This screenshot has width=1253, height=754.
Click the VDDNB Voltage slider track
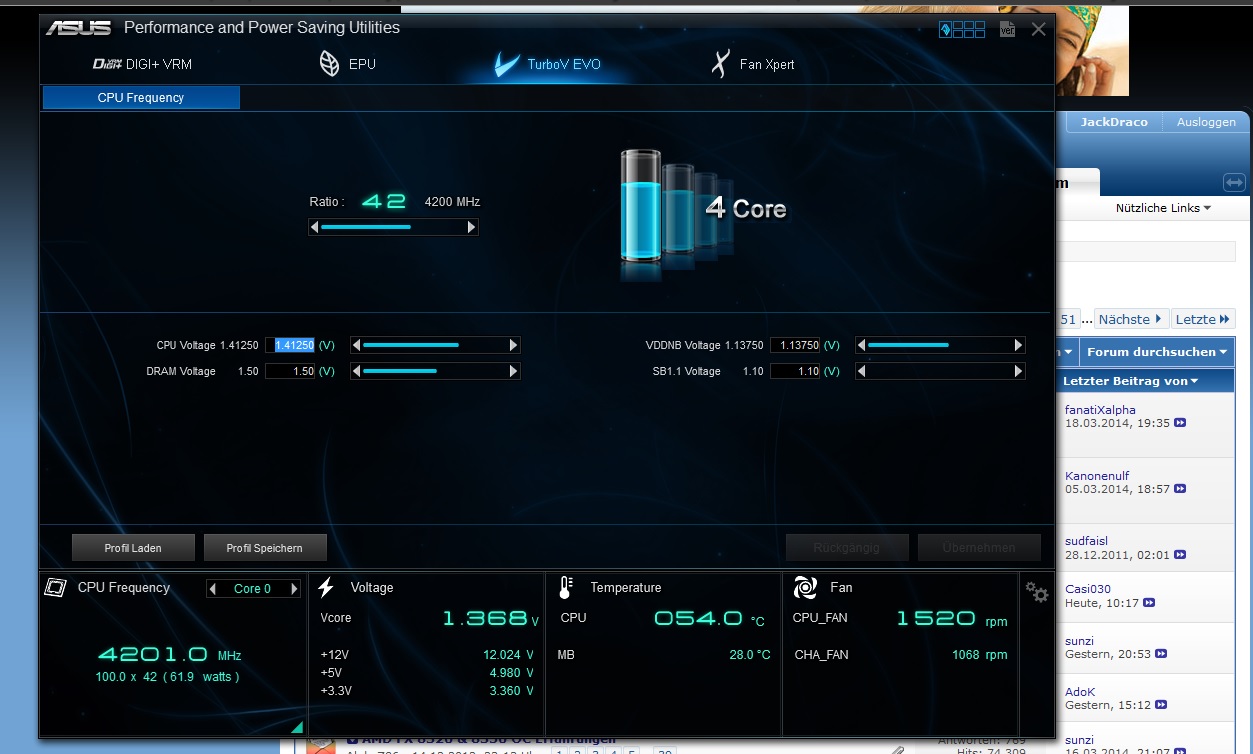941,345
